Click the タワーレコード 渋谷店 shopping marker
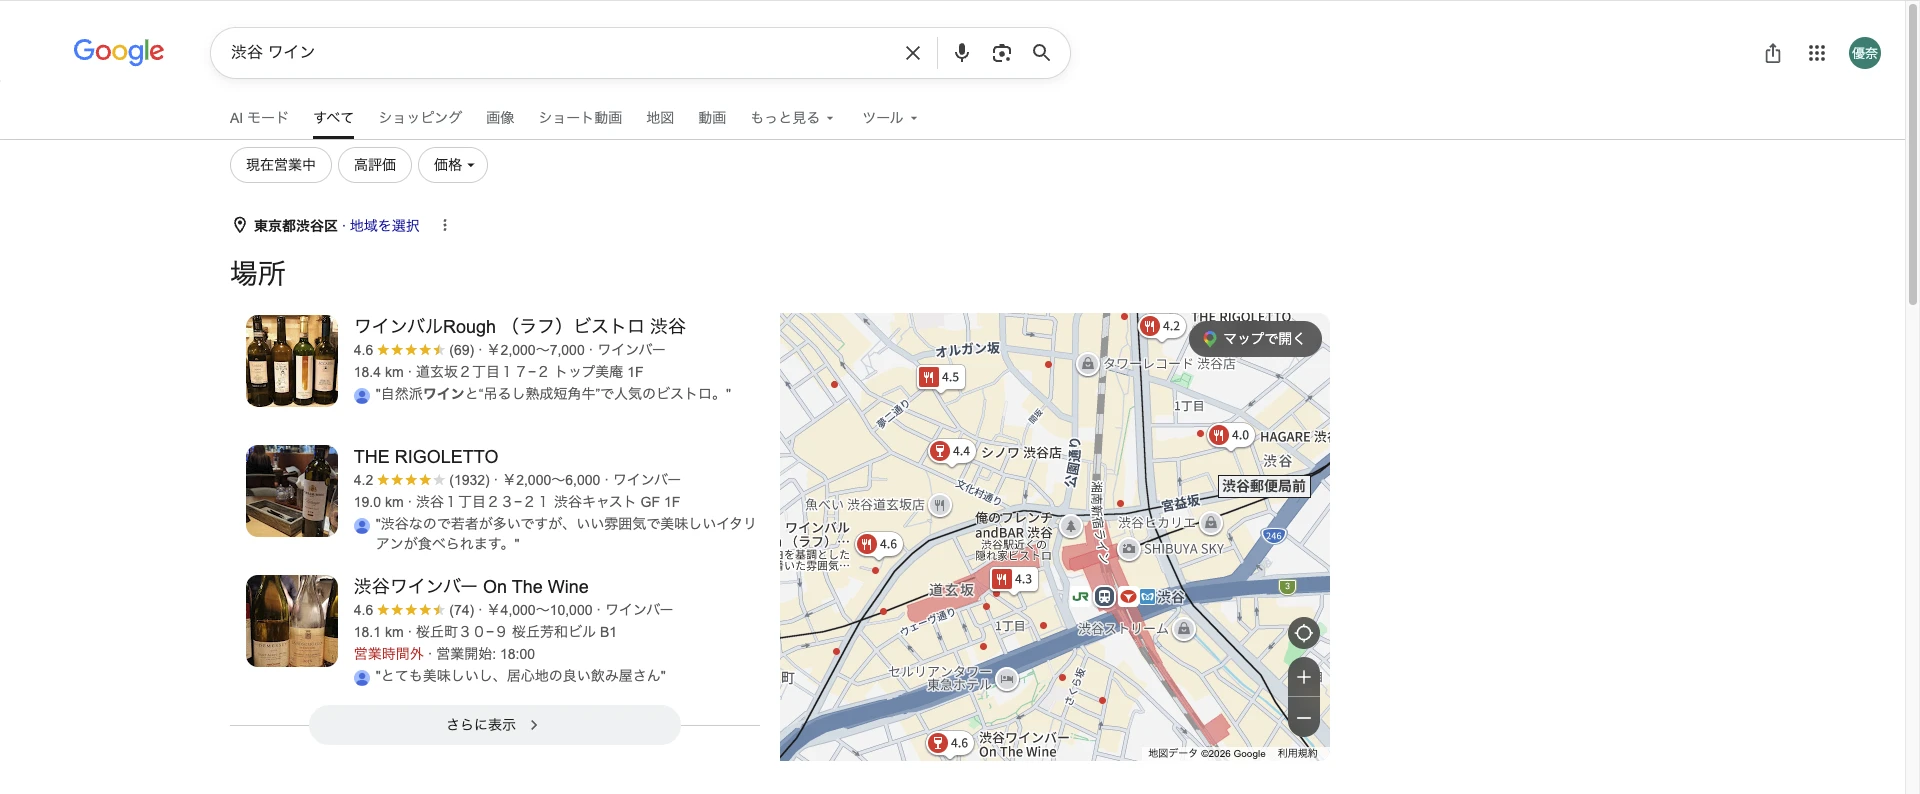This screenshot has width=1920, height=794. click(1088, 364)
